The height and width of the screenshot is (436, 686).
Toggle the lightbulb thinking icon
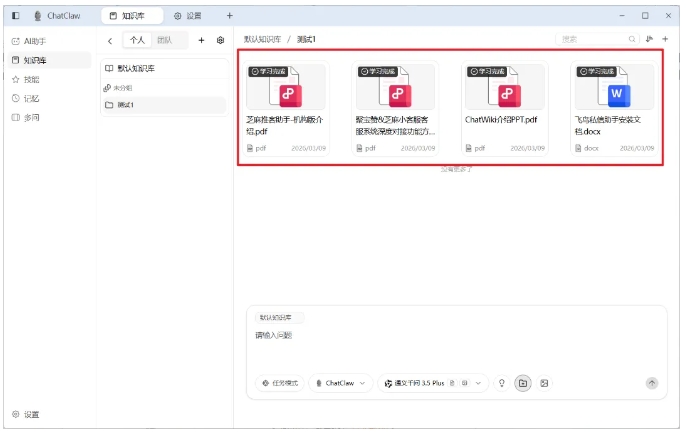(x=502, y=383)
